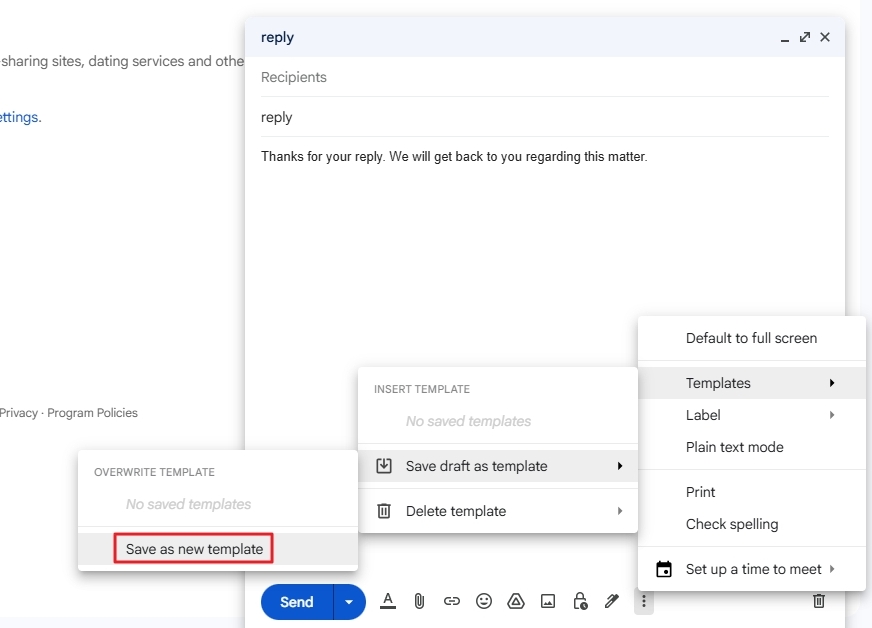Click No saved templates under Insert Template
This screenshot has height=628, width=872.
coord(468,422)
